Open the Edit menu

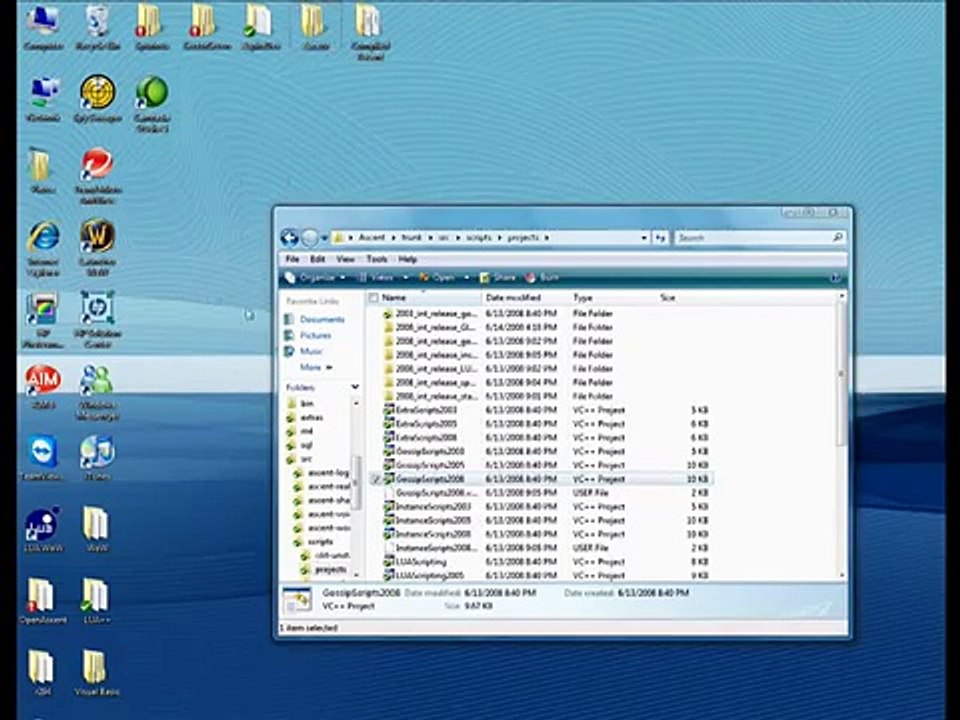point(317,259)
